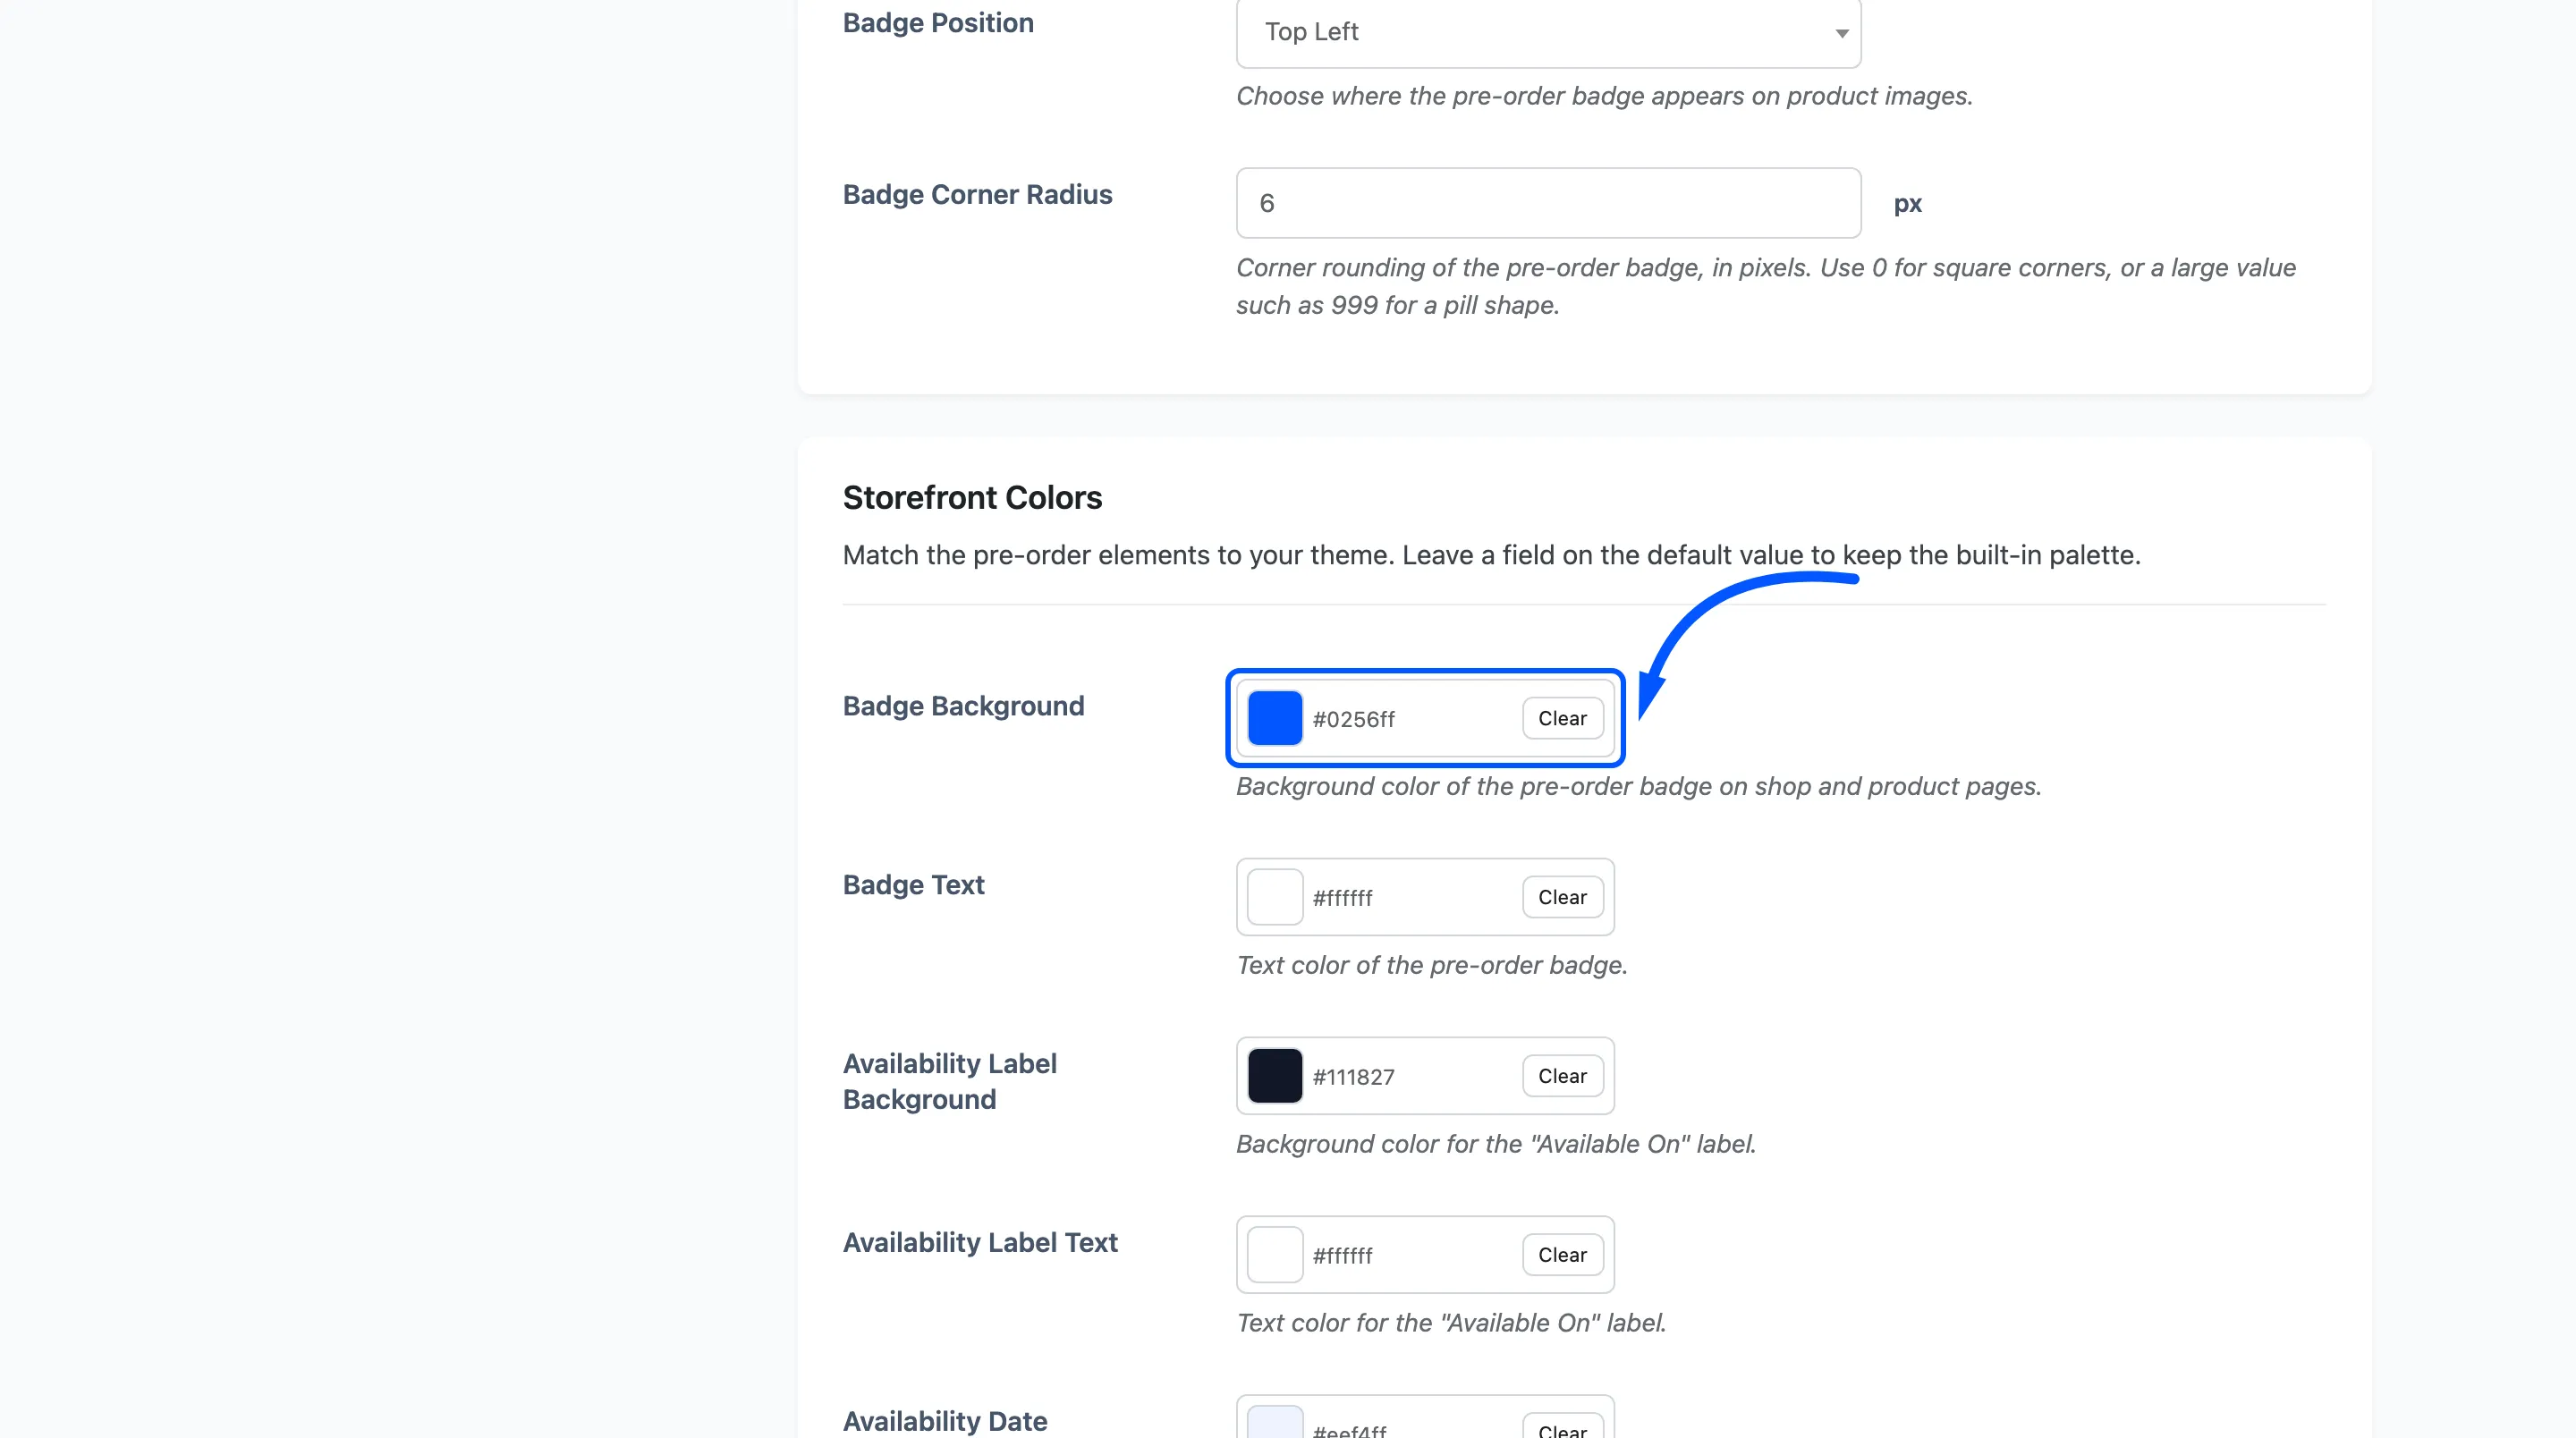2576x1438 pixels.
Task: Clear the Availability Label Text color
Action: (1562, 1255)
